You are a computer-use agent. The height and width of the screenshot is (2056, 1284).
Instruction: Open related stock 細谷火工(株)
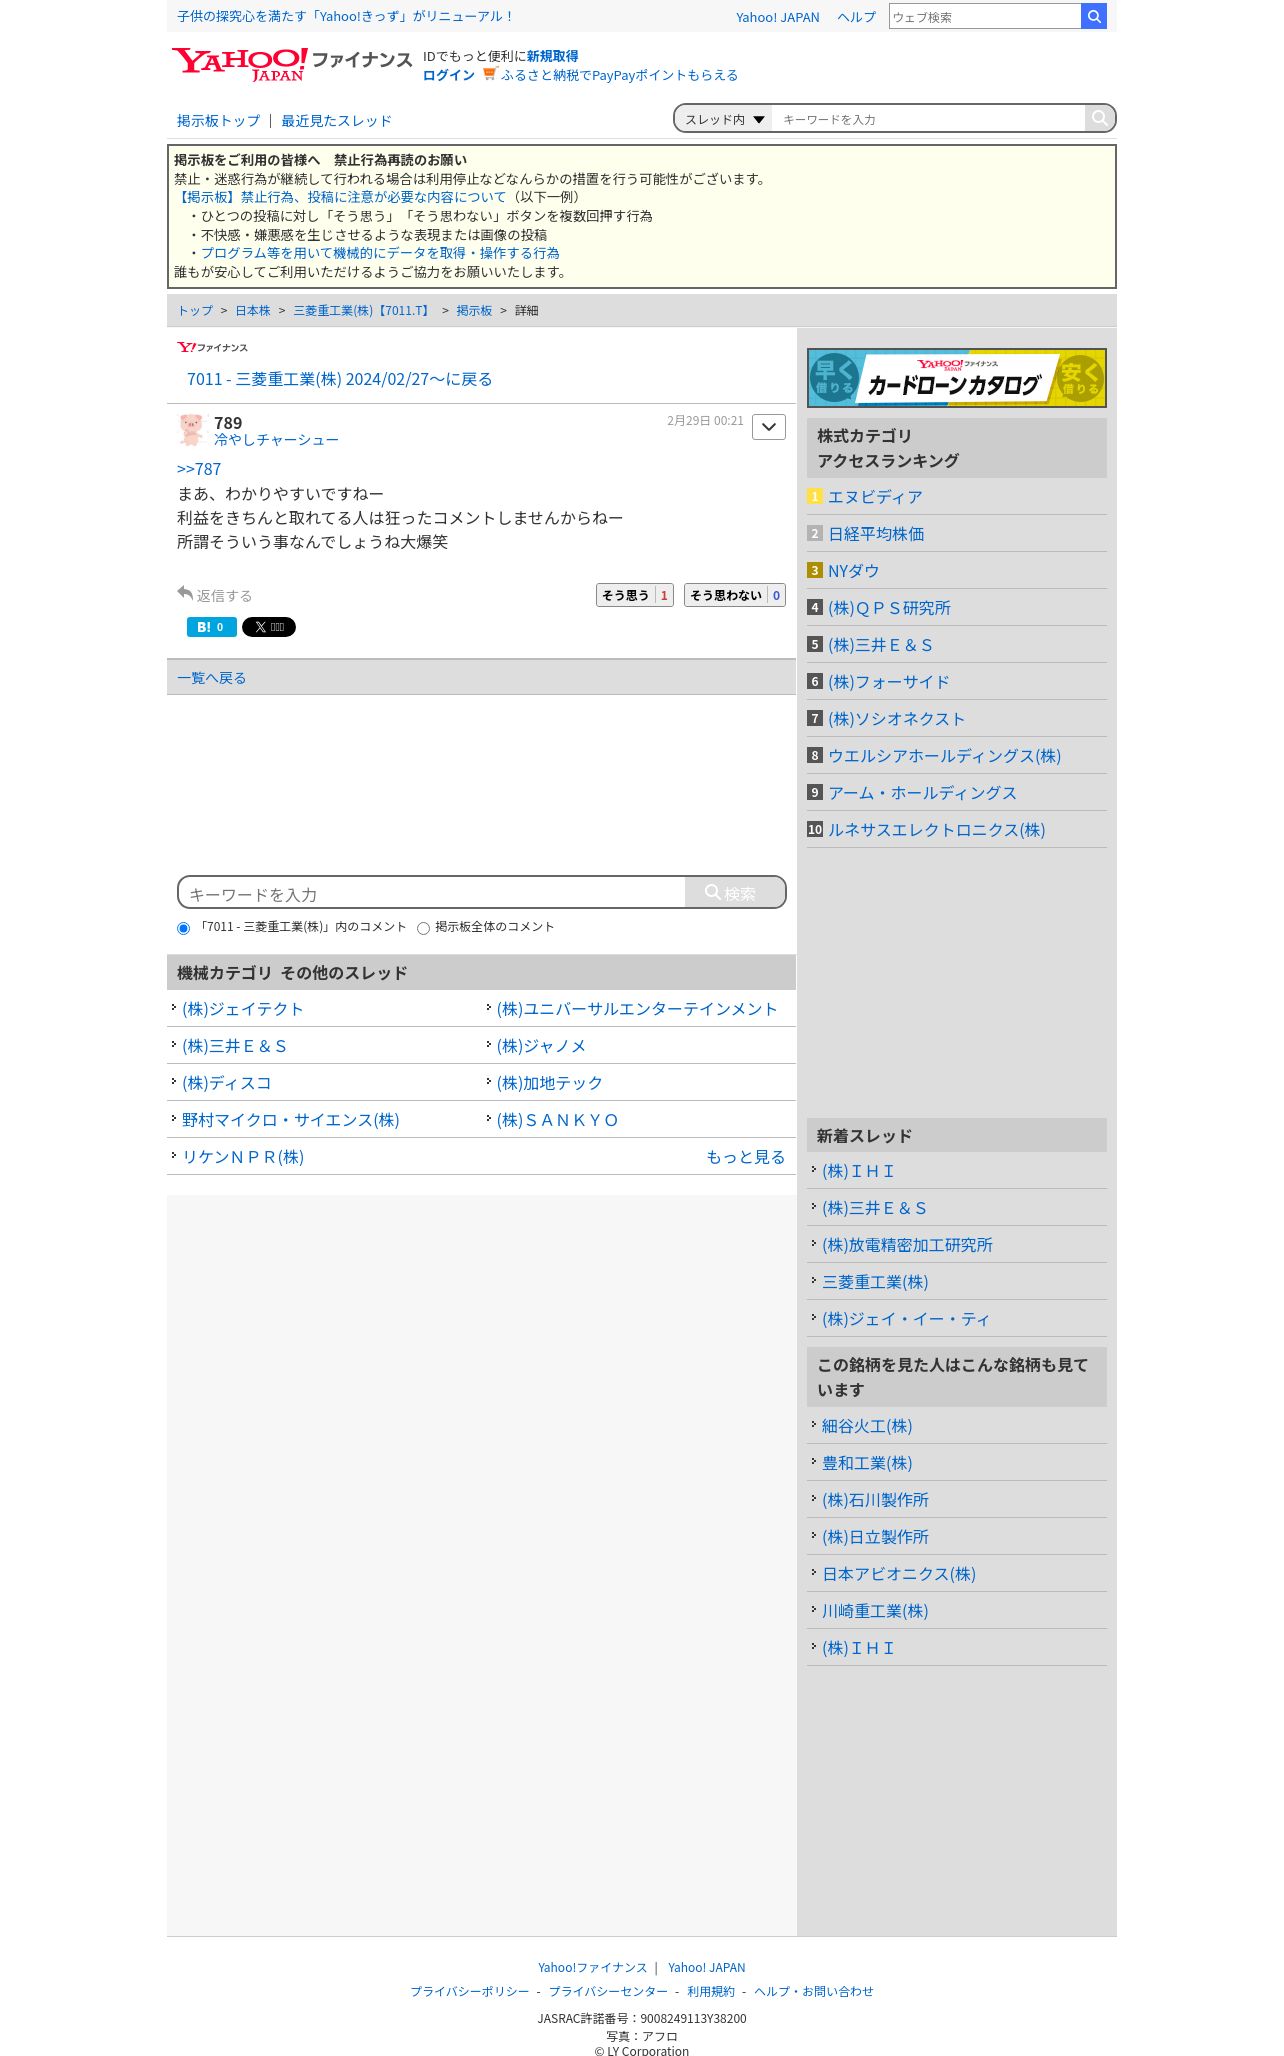(x=867, y=1426)
